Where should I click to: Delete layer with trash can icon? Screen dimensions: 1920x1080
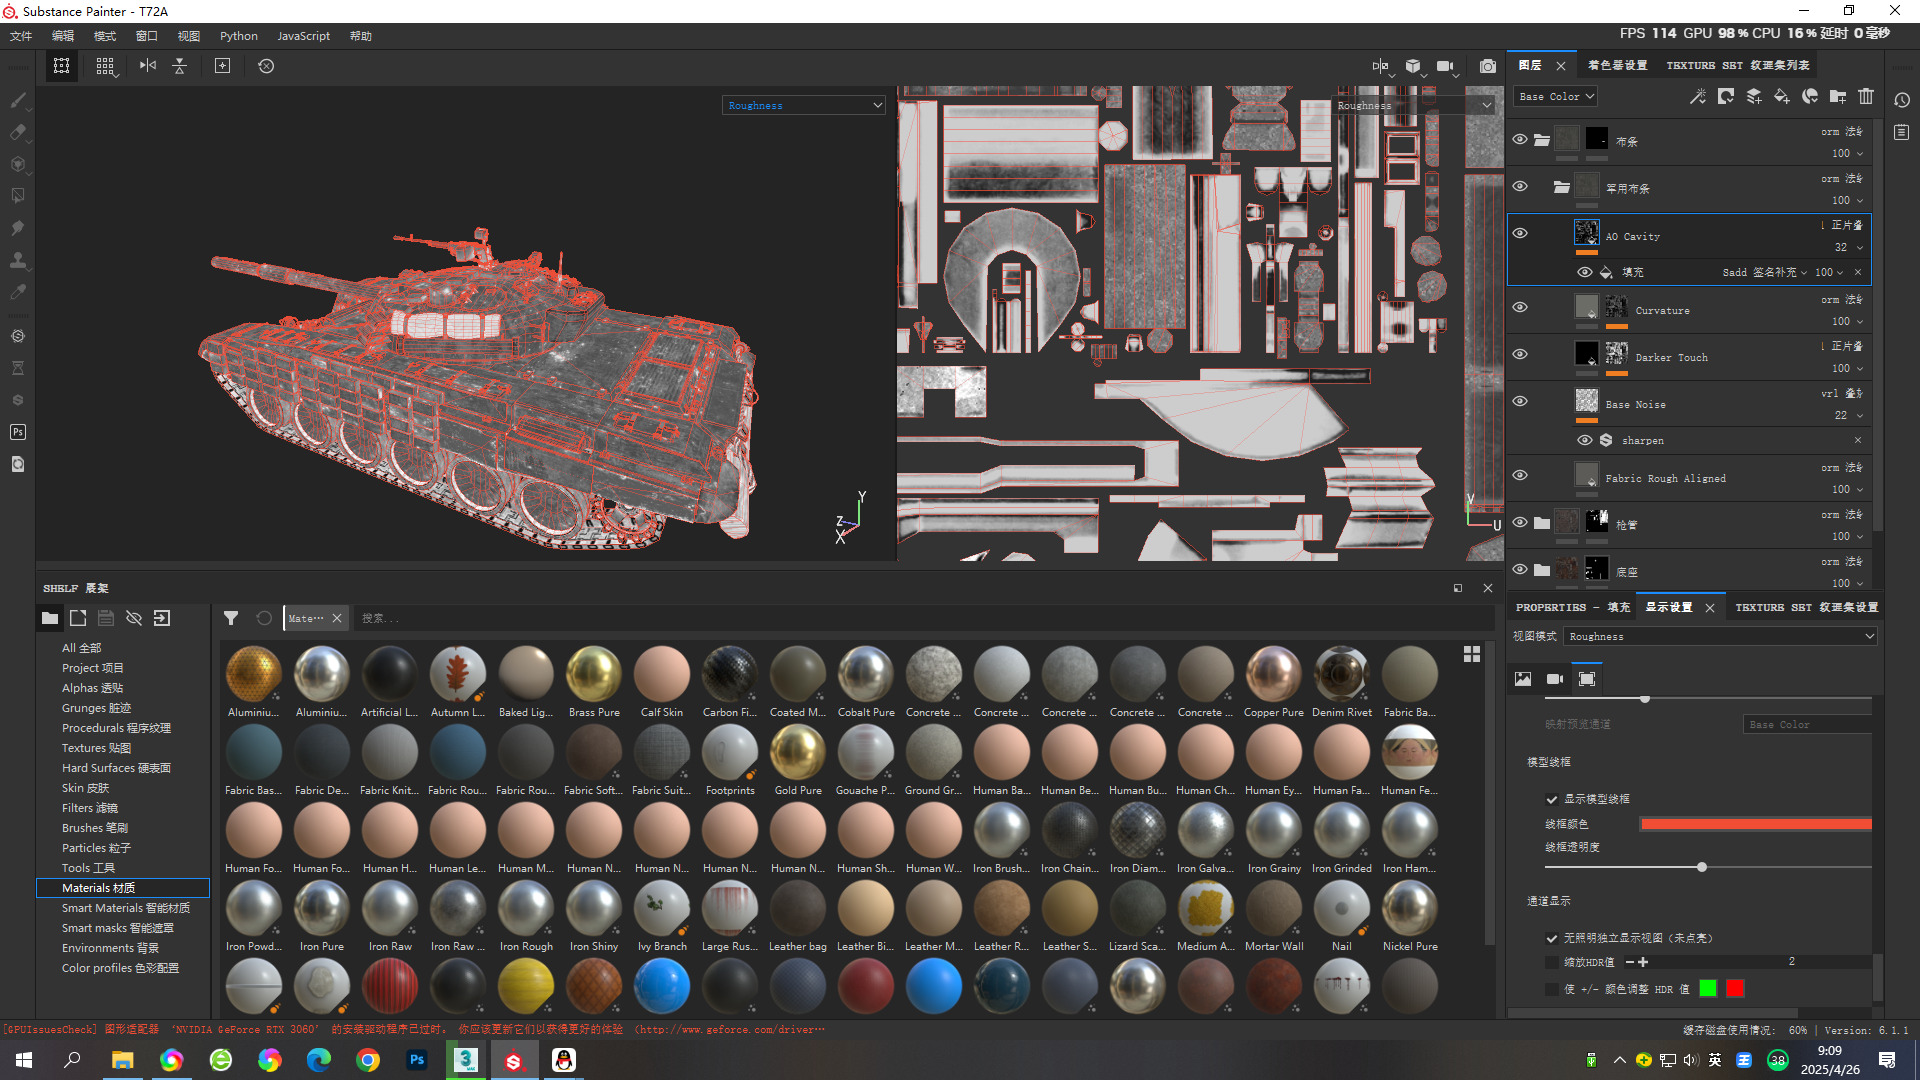point(1866,96)
